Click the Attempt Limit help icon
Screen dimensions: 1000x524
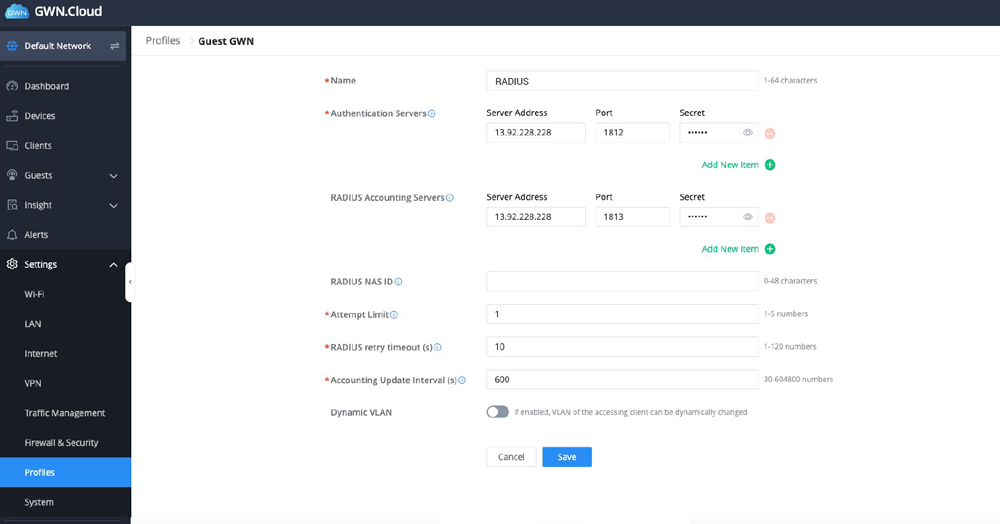(394, 315)
